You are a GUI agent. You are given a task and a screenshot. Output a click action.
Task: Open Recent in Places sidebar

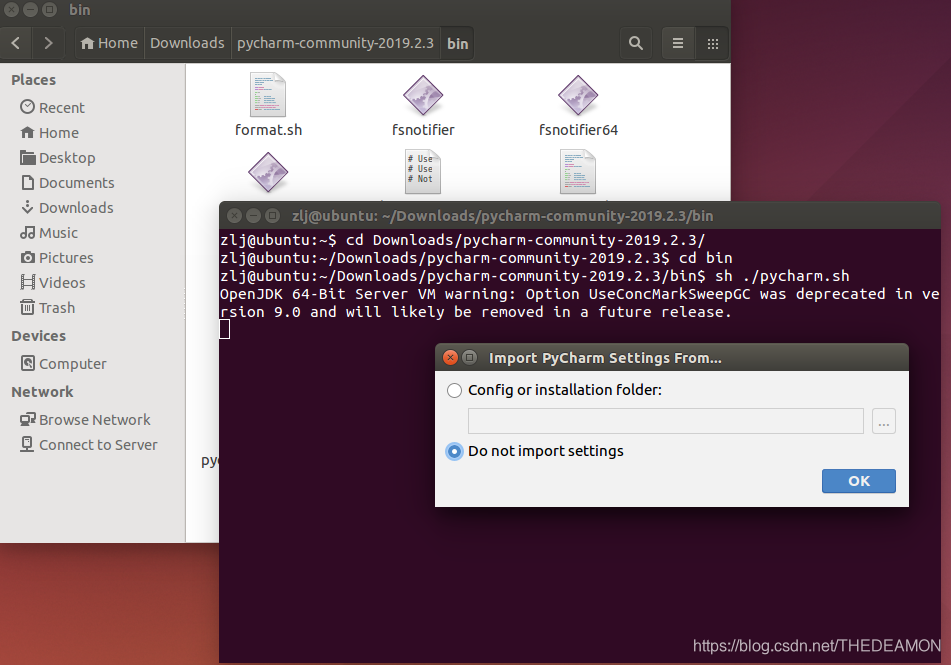point(53,107)
